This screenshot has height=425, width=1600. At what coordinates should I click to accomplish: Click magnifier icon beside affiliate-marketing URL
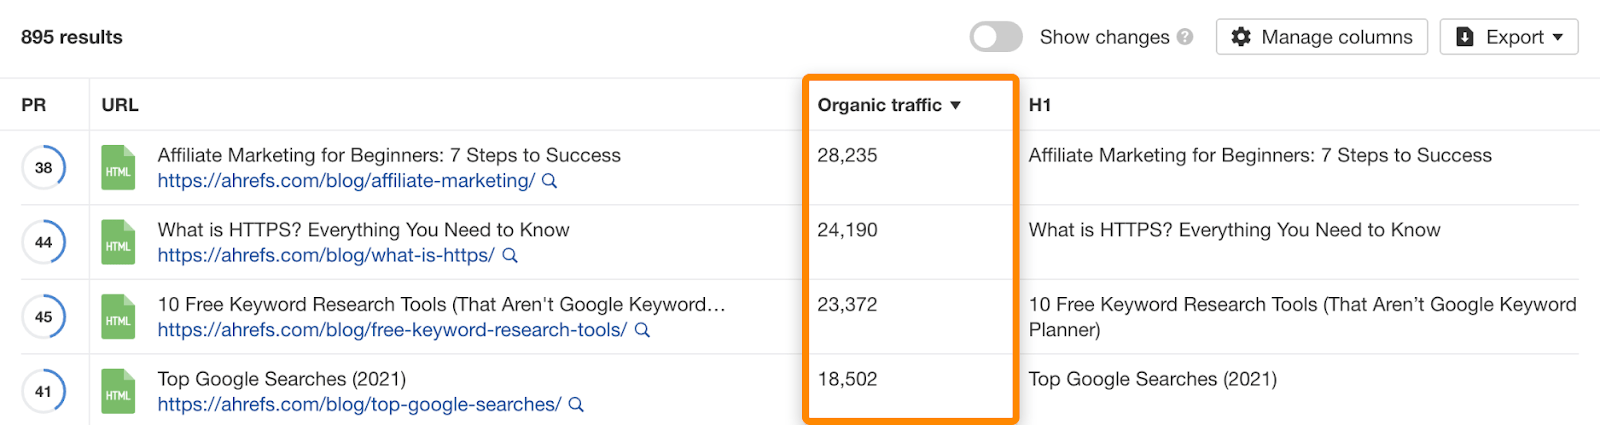pos(549,181)
